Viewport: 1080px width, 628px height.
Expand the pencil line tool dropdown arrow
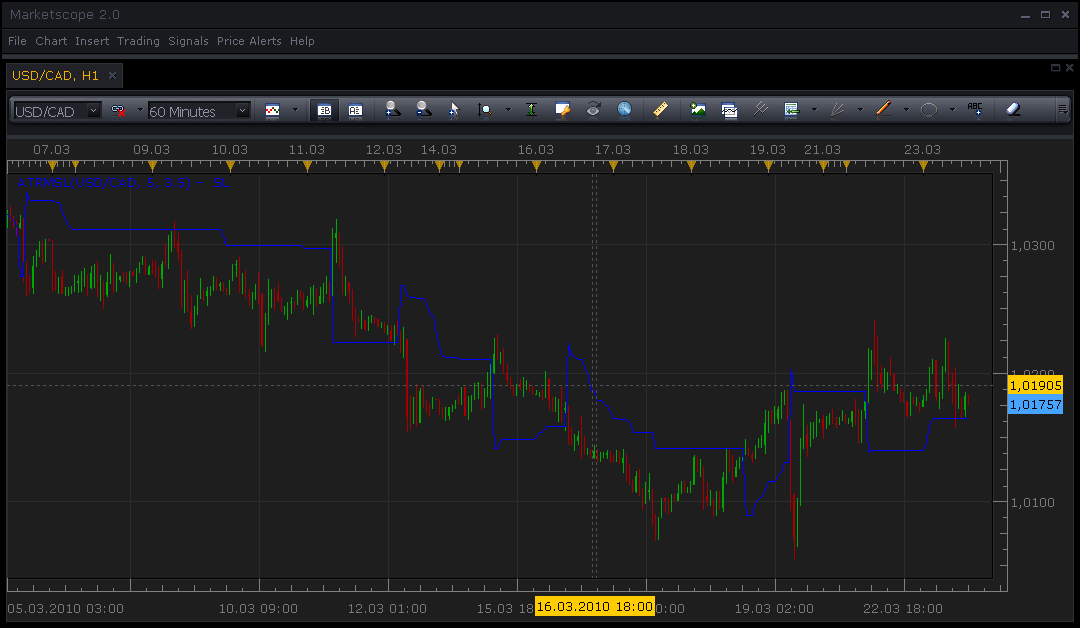(x=906, y=110)
